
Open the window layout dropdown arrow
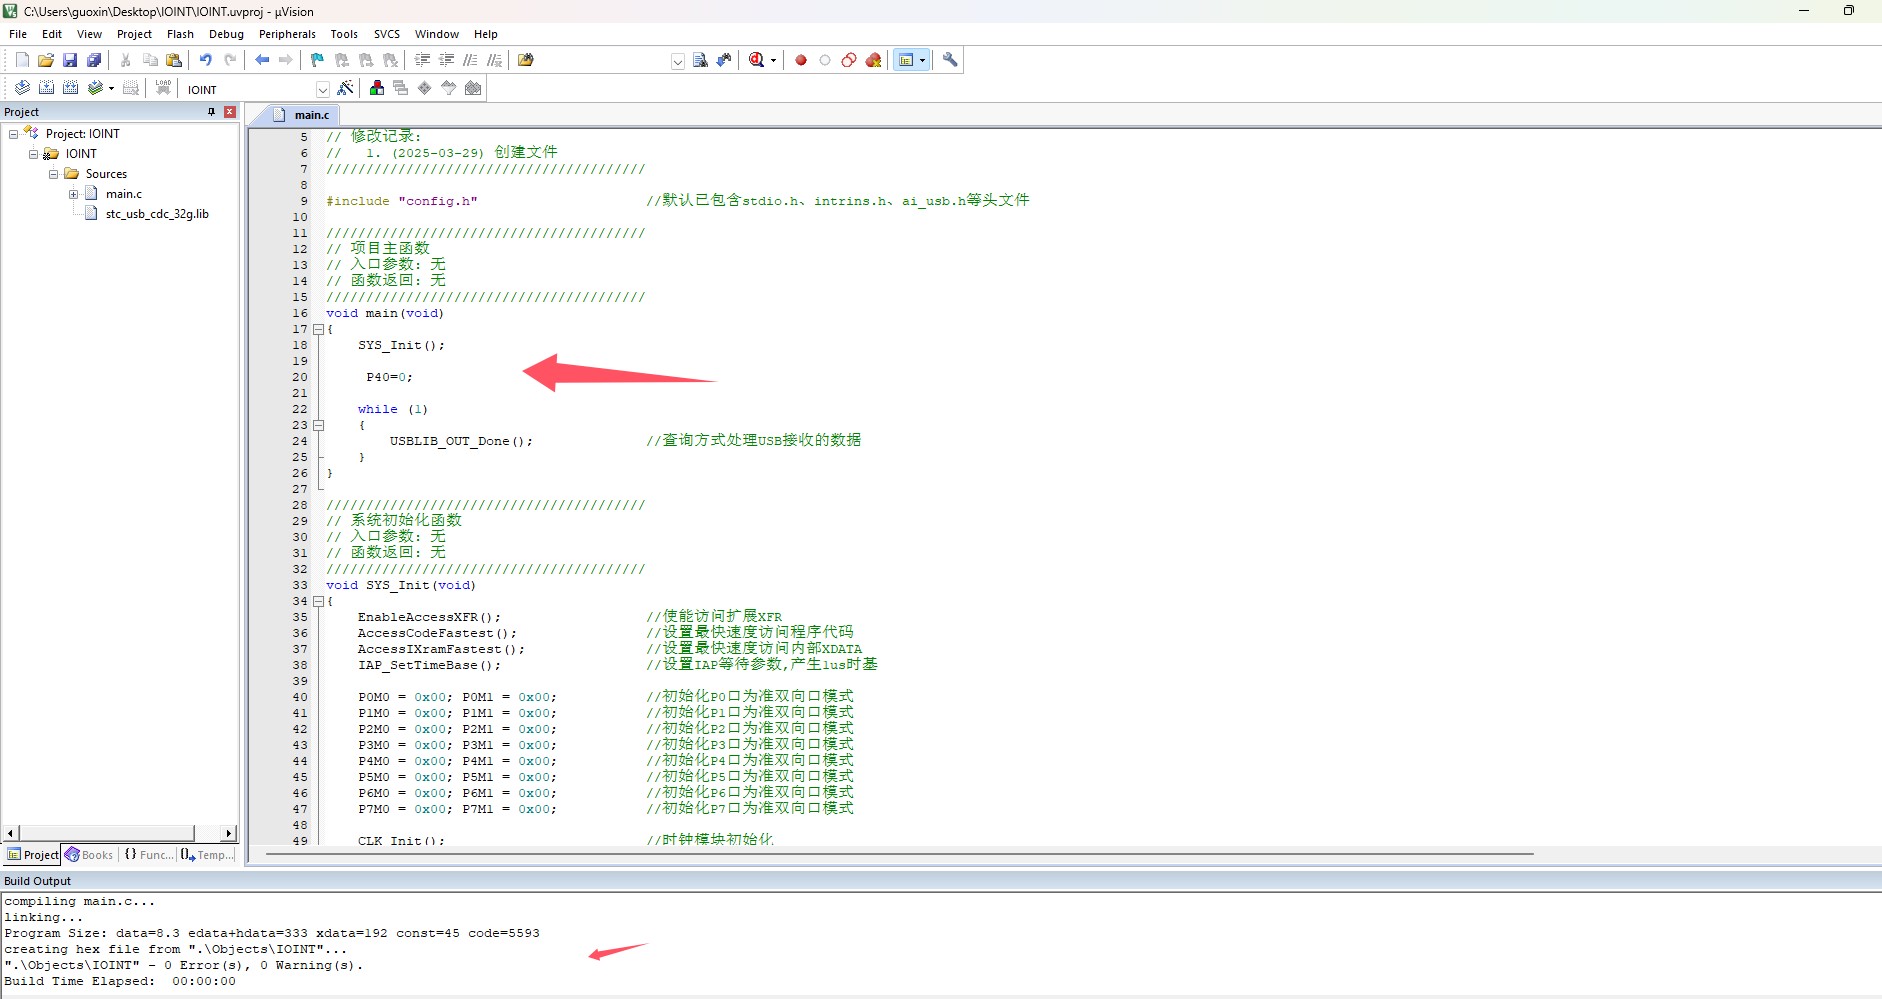(922, 60)
